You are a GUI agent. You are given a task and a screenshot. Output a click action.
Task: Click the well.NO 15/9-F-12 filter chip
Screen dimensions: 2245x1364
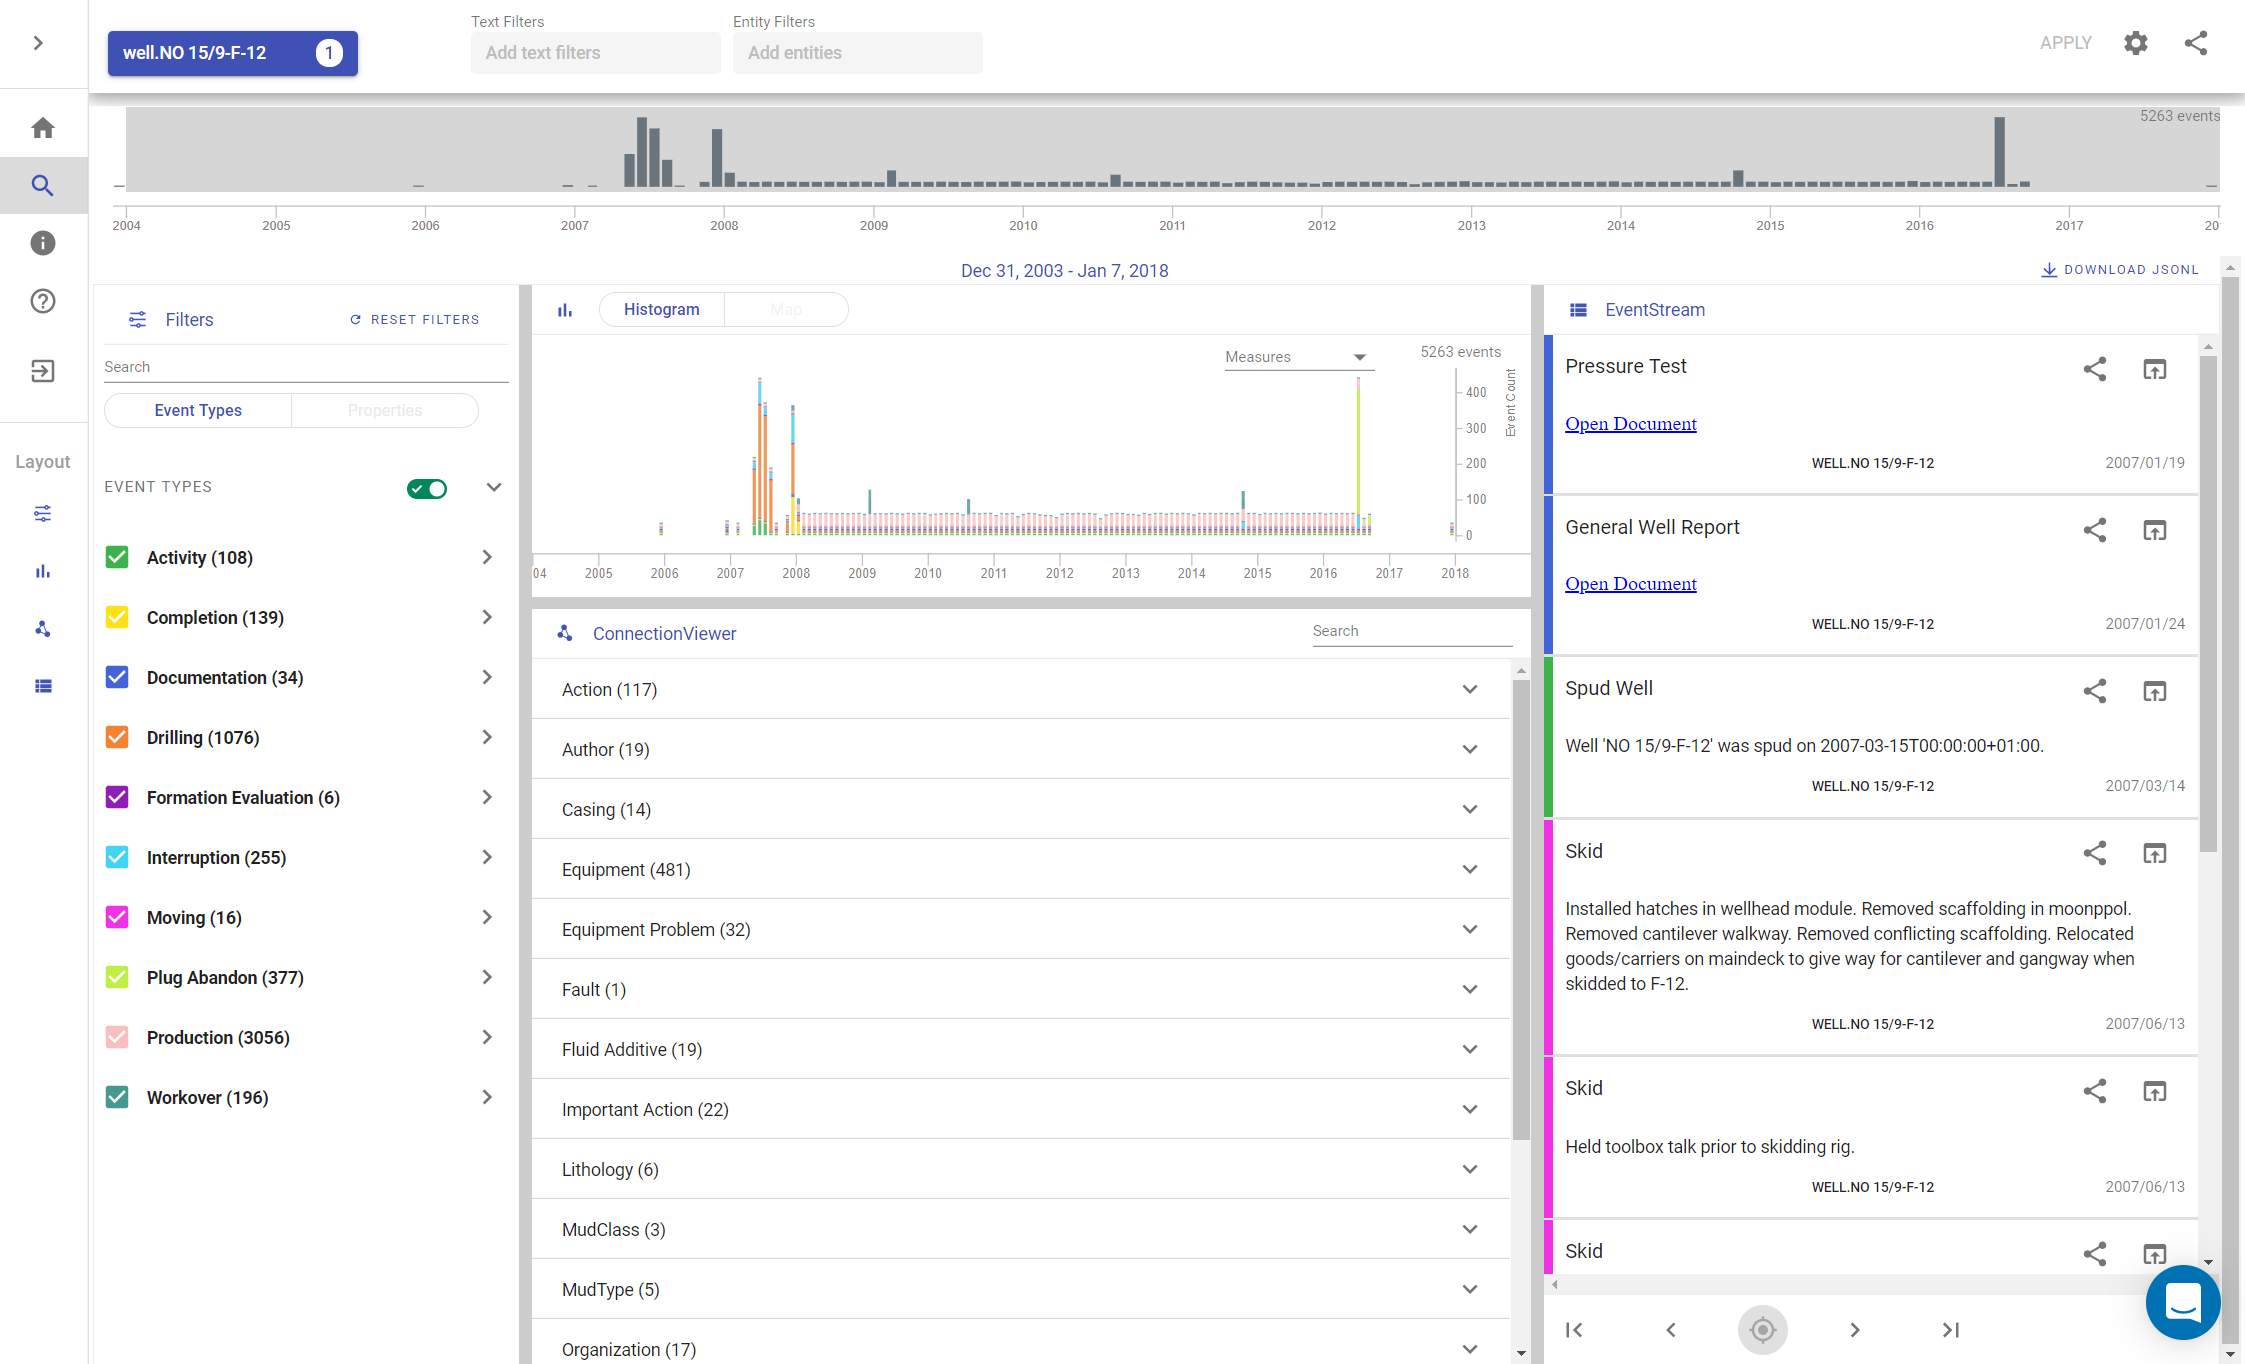(x=233, y=53)
